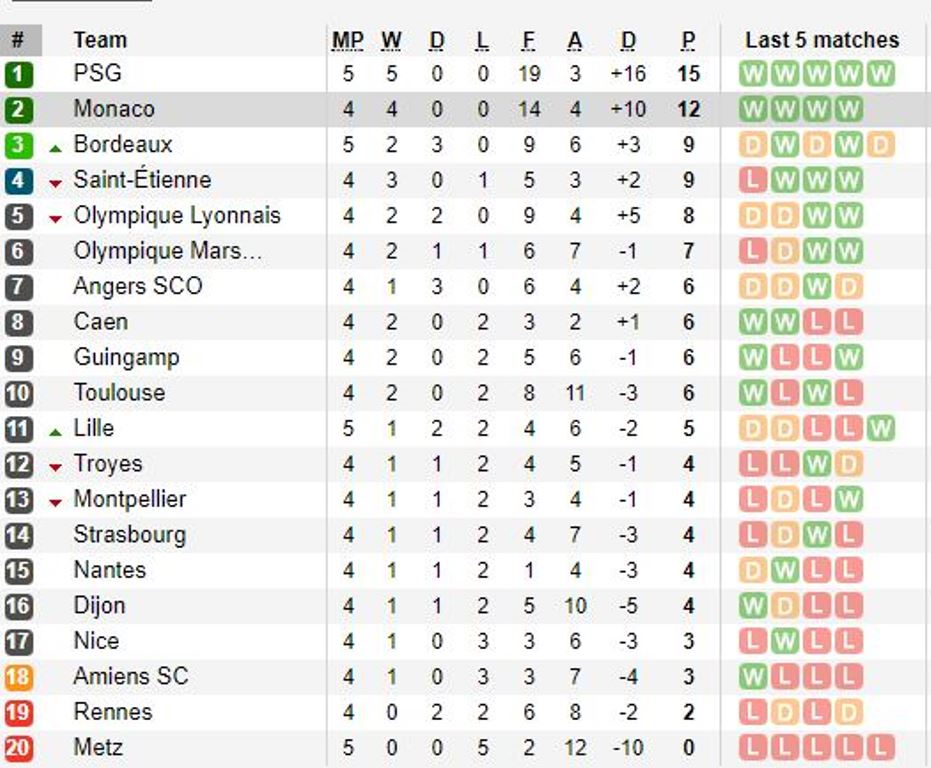Open the Olympique Lyonnais team link
This screenshot has height=768, width=931.
point(177,215)
